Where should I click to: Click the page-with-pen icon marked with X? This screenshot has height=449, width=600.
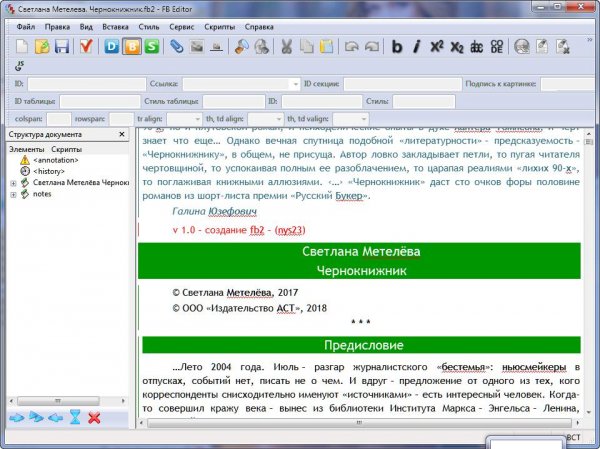pyautogui.click(x=562, y=47)
